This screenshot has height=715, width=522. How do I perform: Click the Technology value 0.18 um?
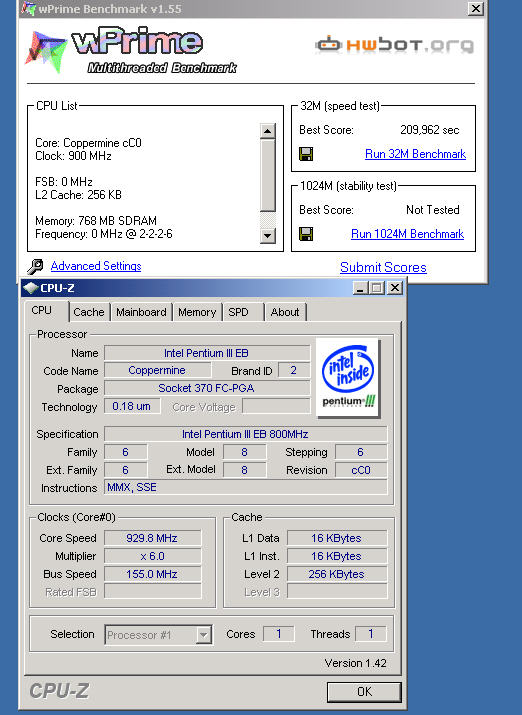[x=132, y=406]
